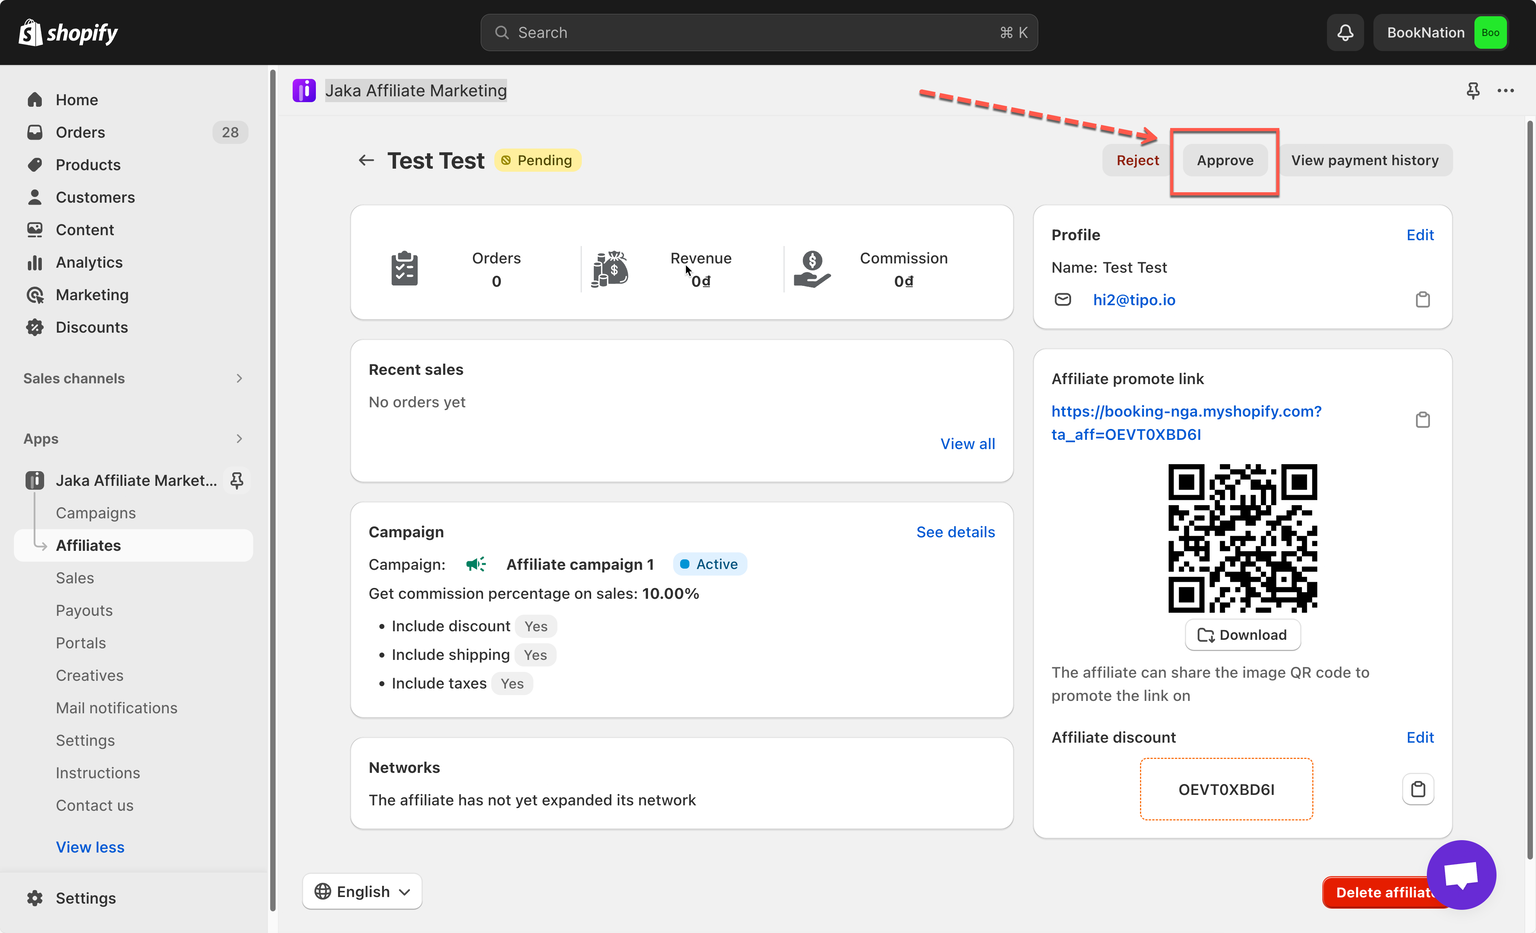
Task: Copy the affiliate email address
Action: 1422,300
